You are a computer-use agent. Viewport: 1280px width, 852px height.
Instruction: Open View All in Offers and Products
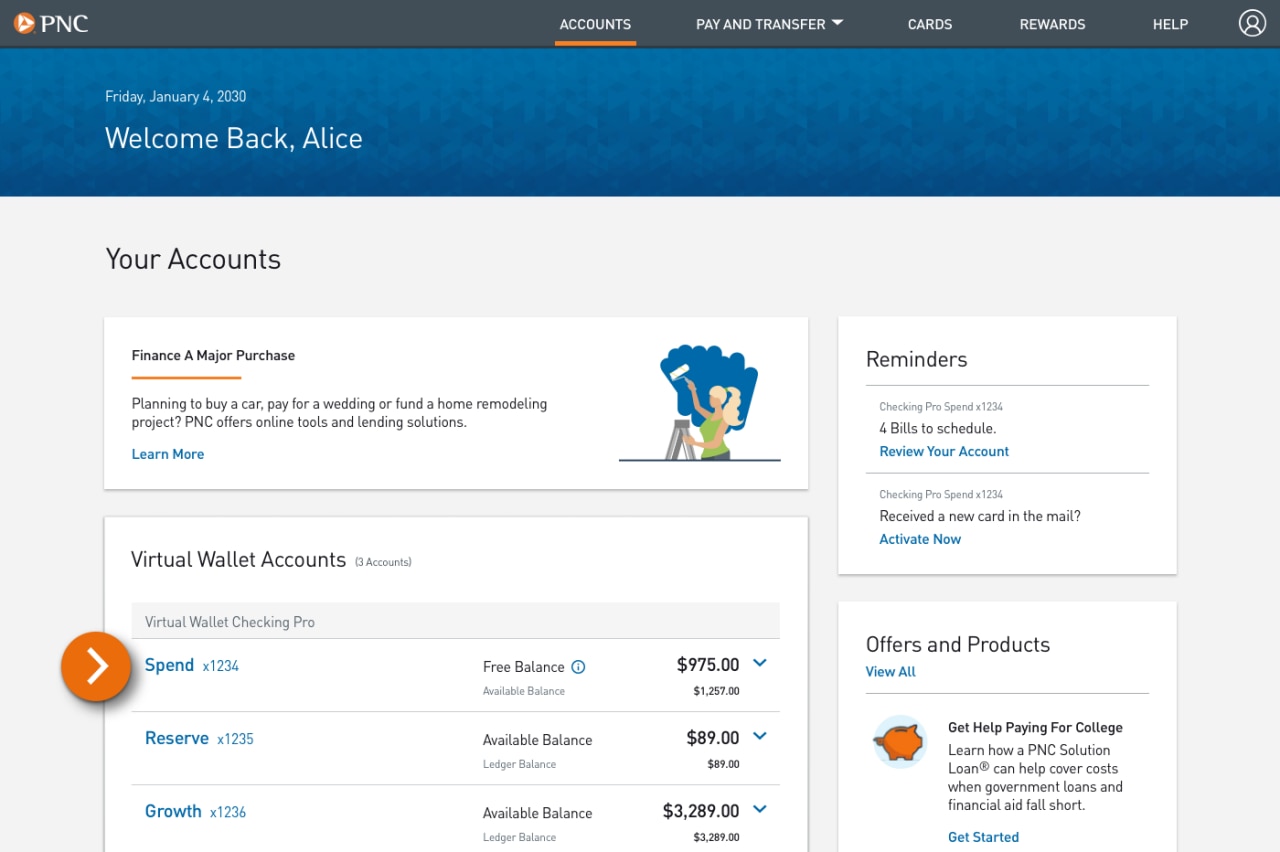click(890, 671)
